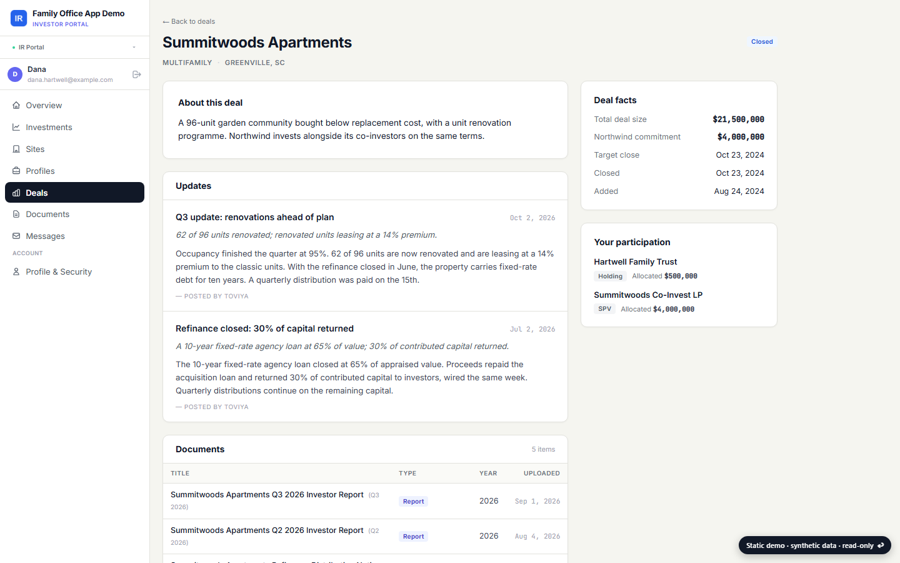Click the sign-out icon next to Dana
Viewport: 900px width, 563px height.
pyautogui.click(x=137, y=75)
